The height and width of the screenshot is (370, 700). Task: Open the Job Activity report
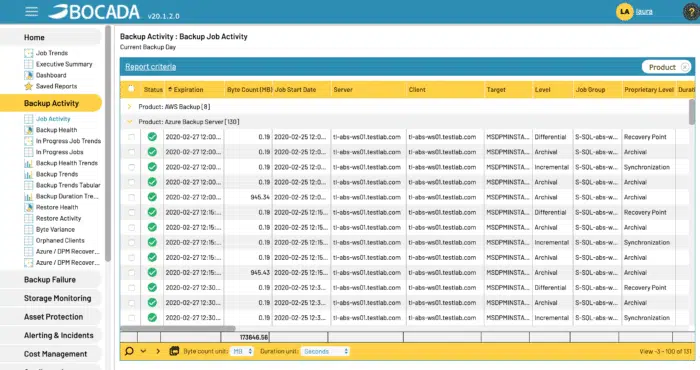[x=53, y=119]
